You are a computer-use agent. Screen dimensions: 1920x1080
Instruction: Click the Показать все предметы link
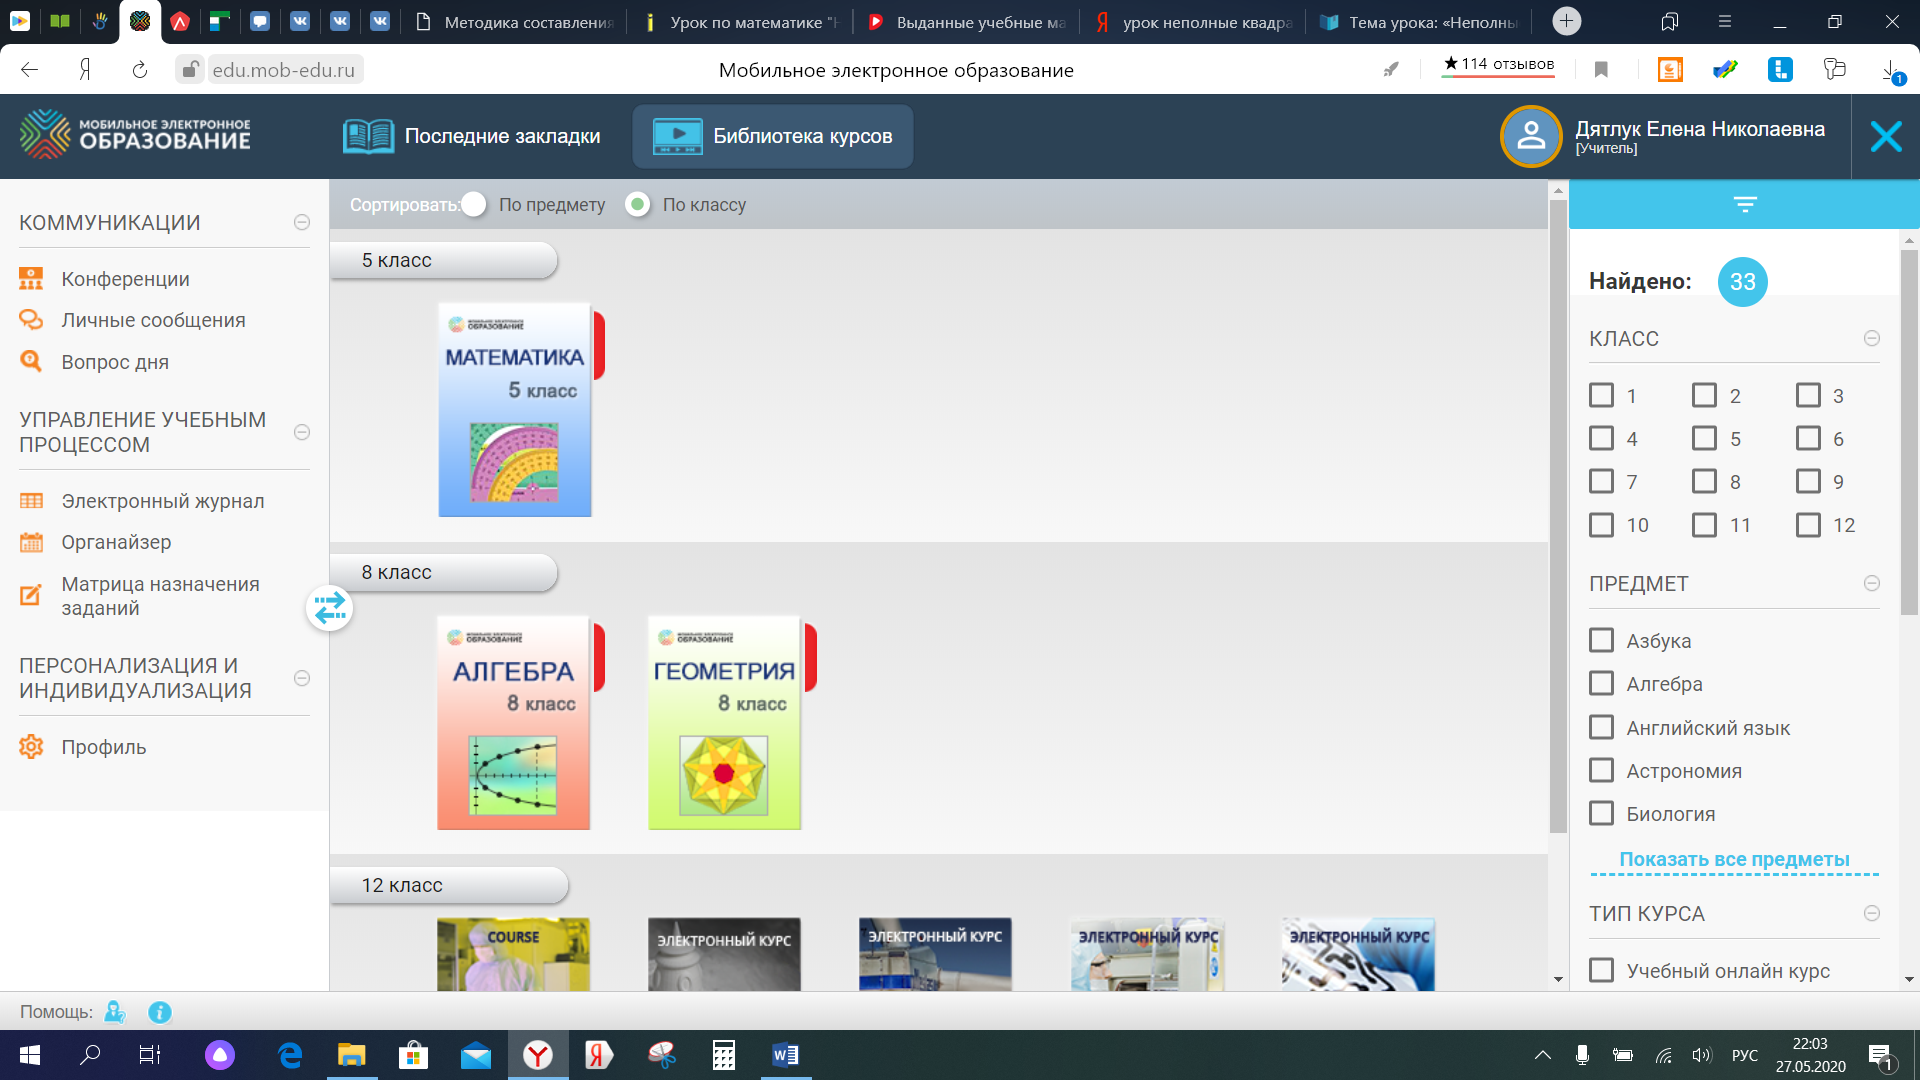point(1734,859)
